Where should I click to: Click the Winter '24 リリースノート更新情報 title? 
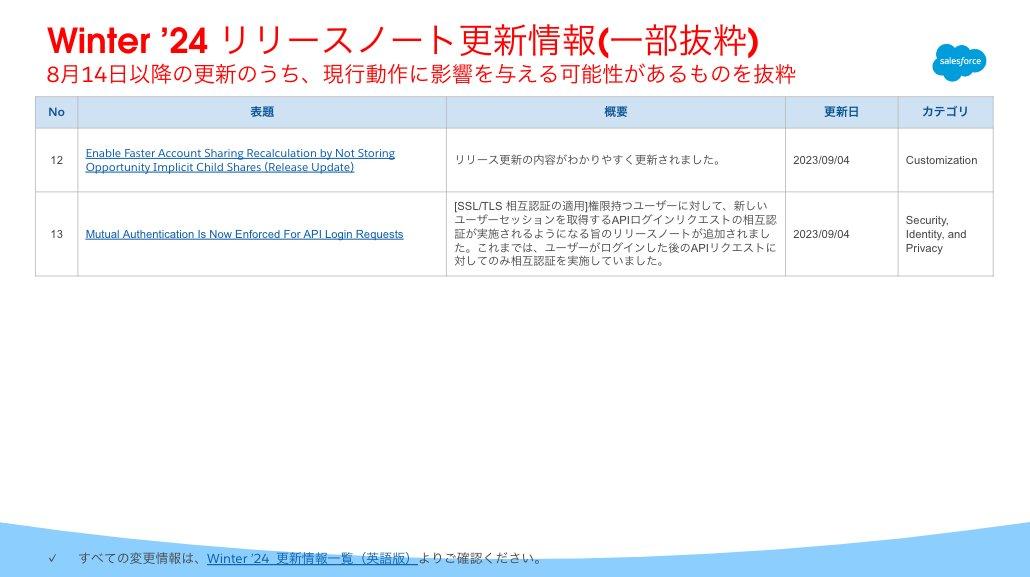[403, 41]
